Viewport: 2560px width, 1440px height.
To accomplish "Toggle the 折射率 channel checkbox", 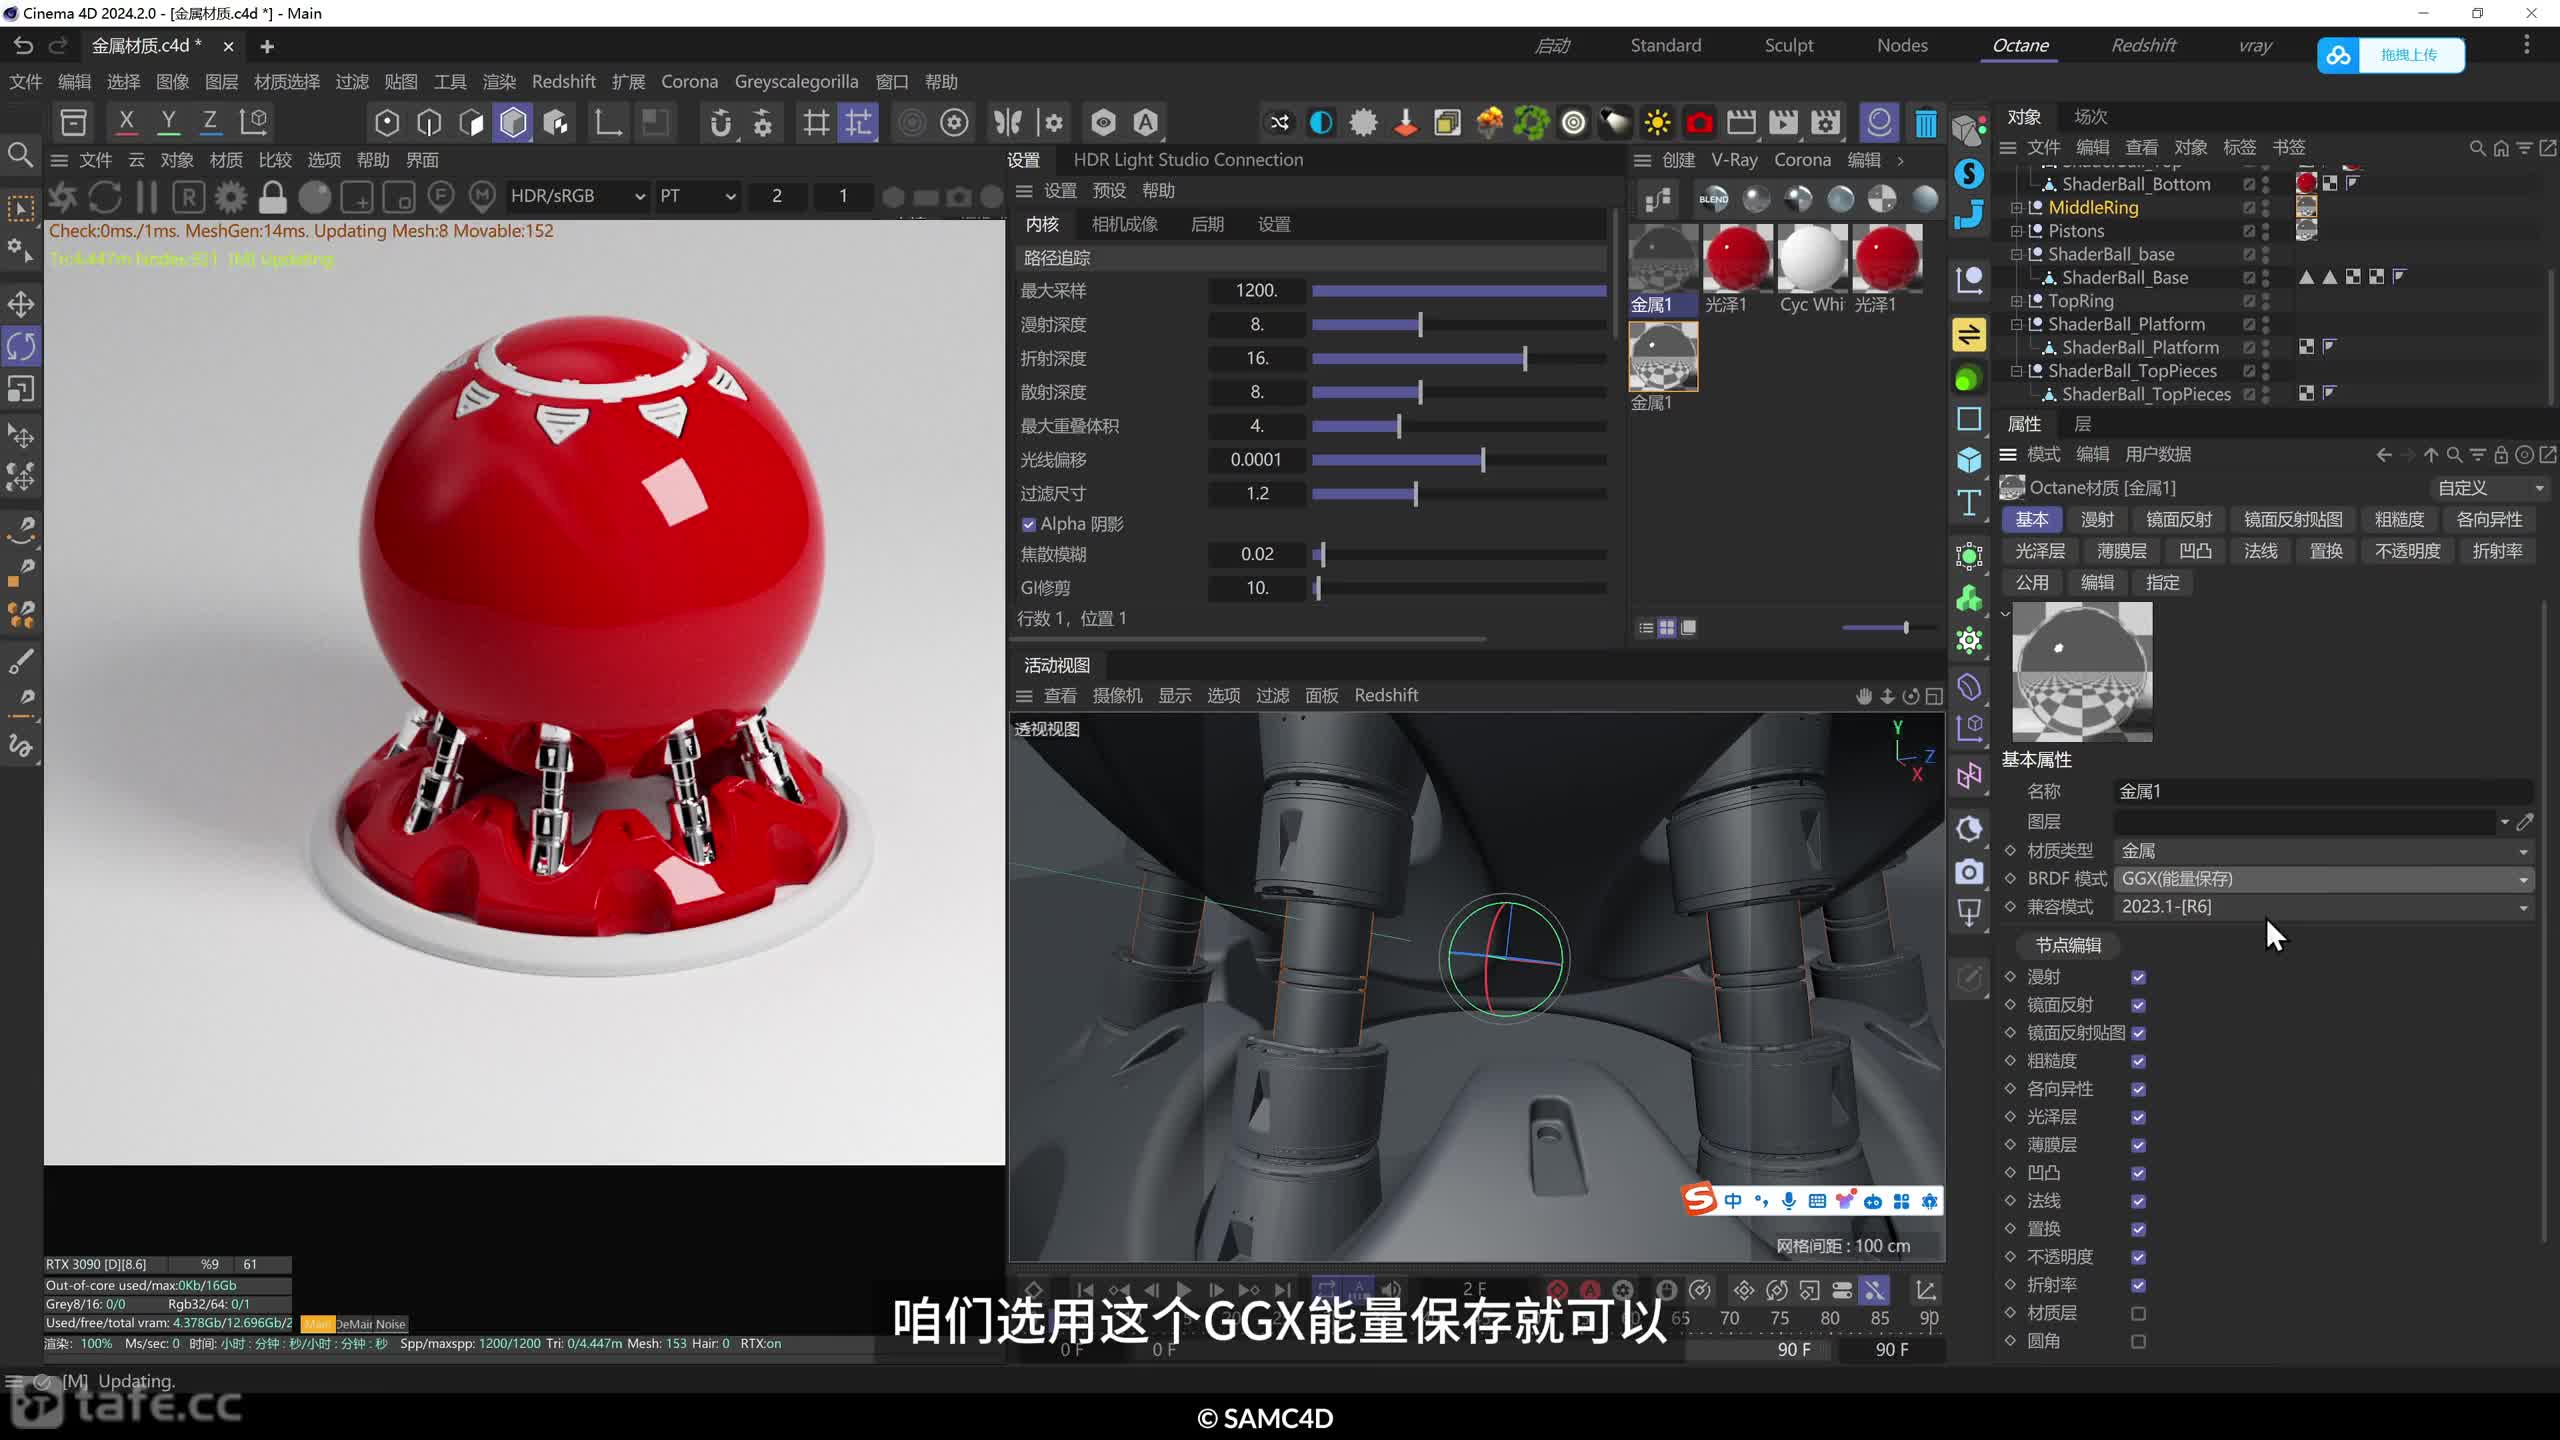I will 2138,1285.
